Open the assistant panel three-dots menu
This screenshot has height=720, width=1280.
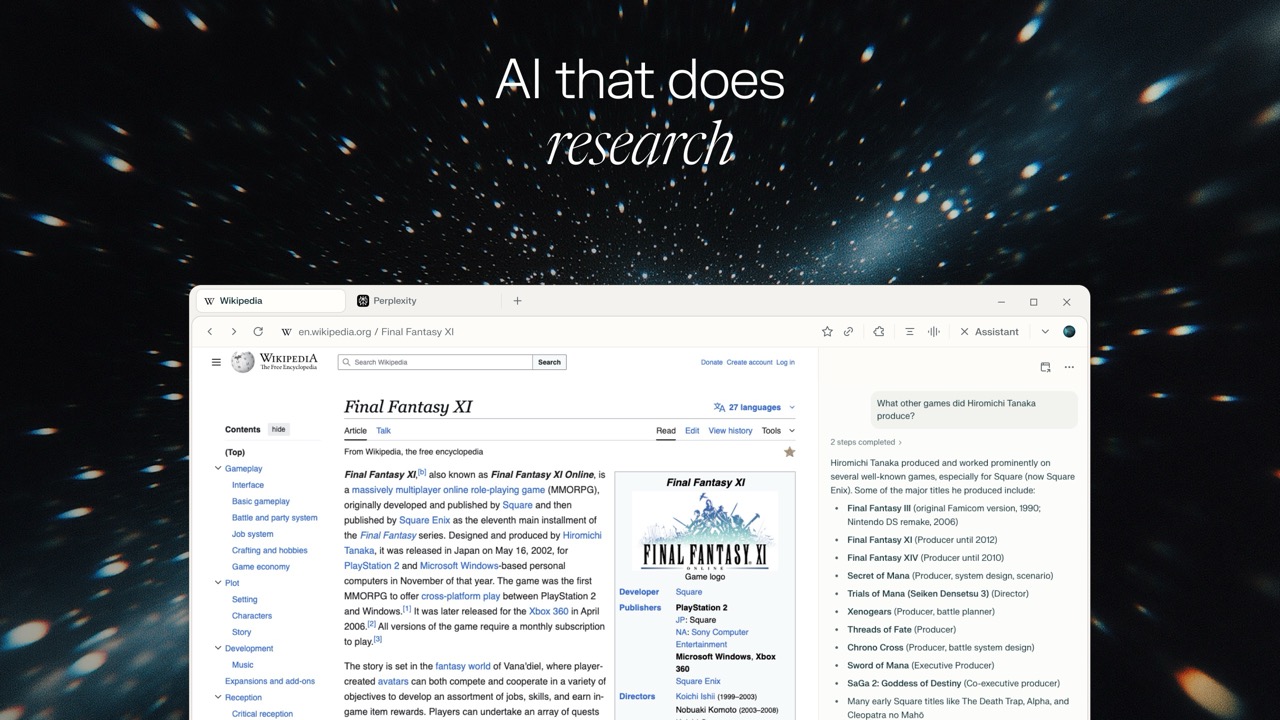coord(1069,367)
